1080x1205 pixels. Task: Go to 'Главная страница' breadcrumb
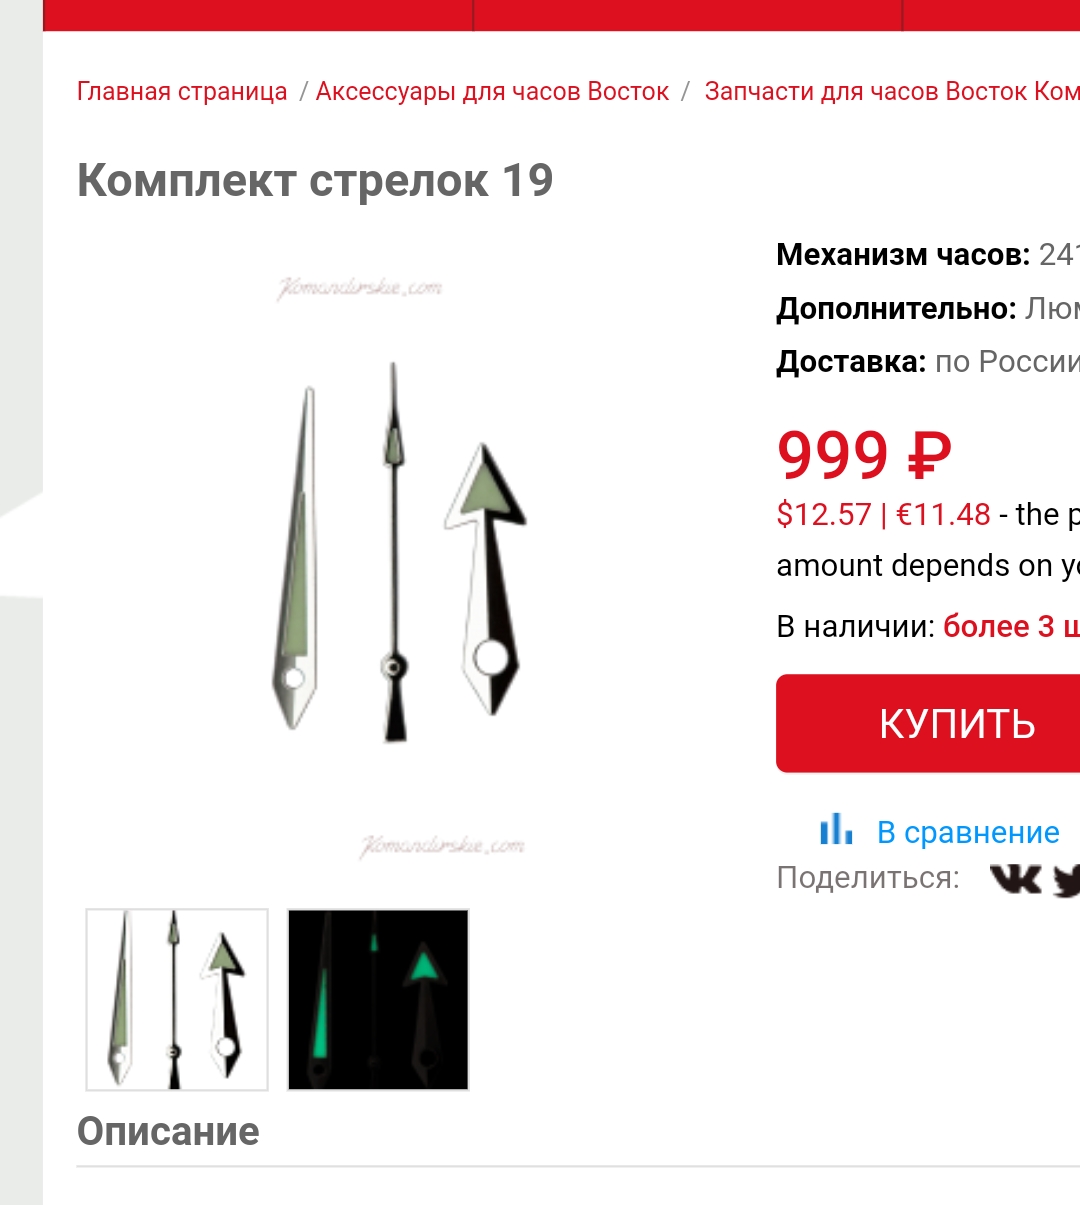click(182, 92)
